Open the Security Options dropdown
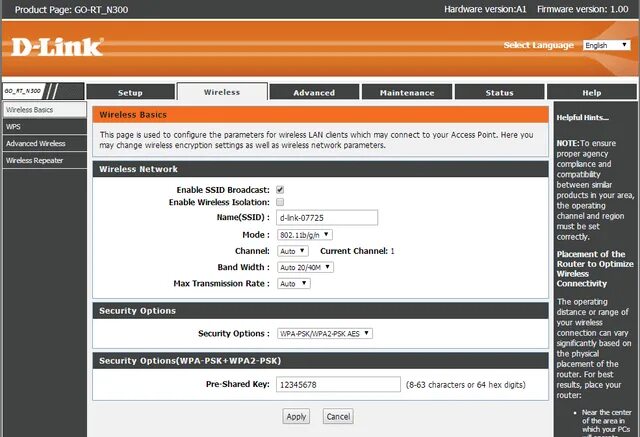640x437 pixels. pyautogui.click(x=324, y=333)
